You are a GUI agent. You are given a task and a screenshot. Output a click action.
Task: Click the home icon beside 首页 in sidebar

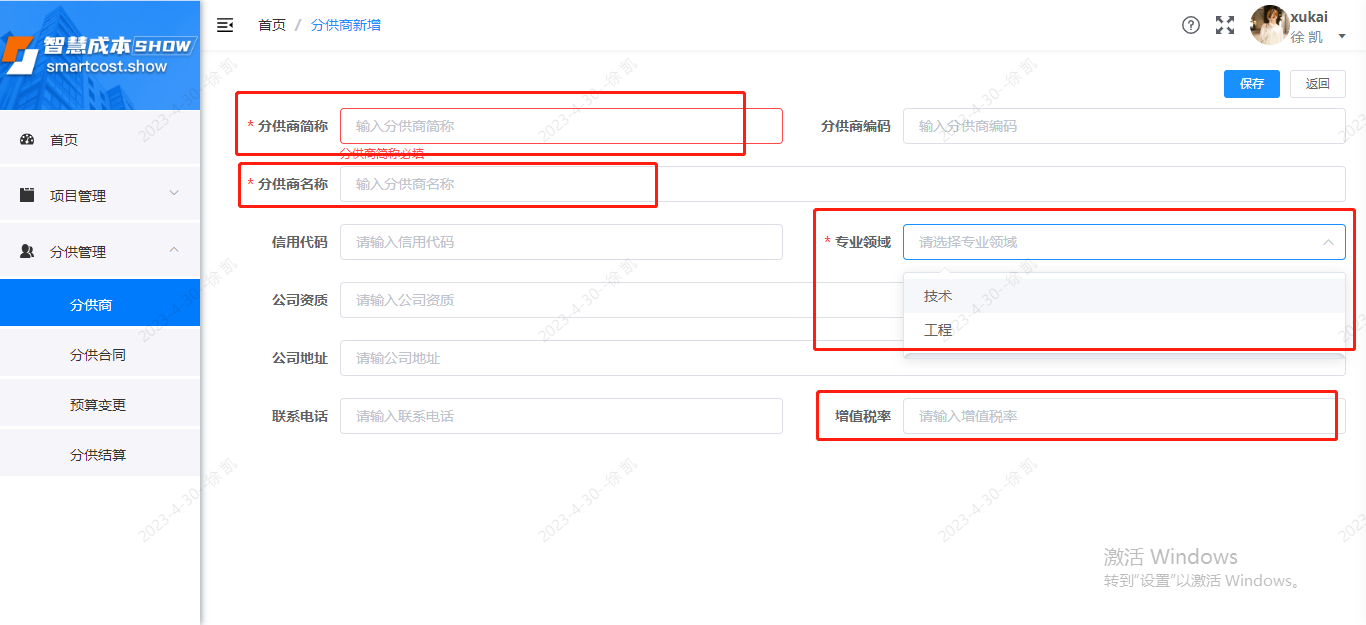click(x=26, y=139)
